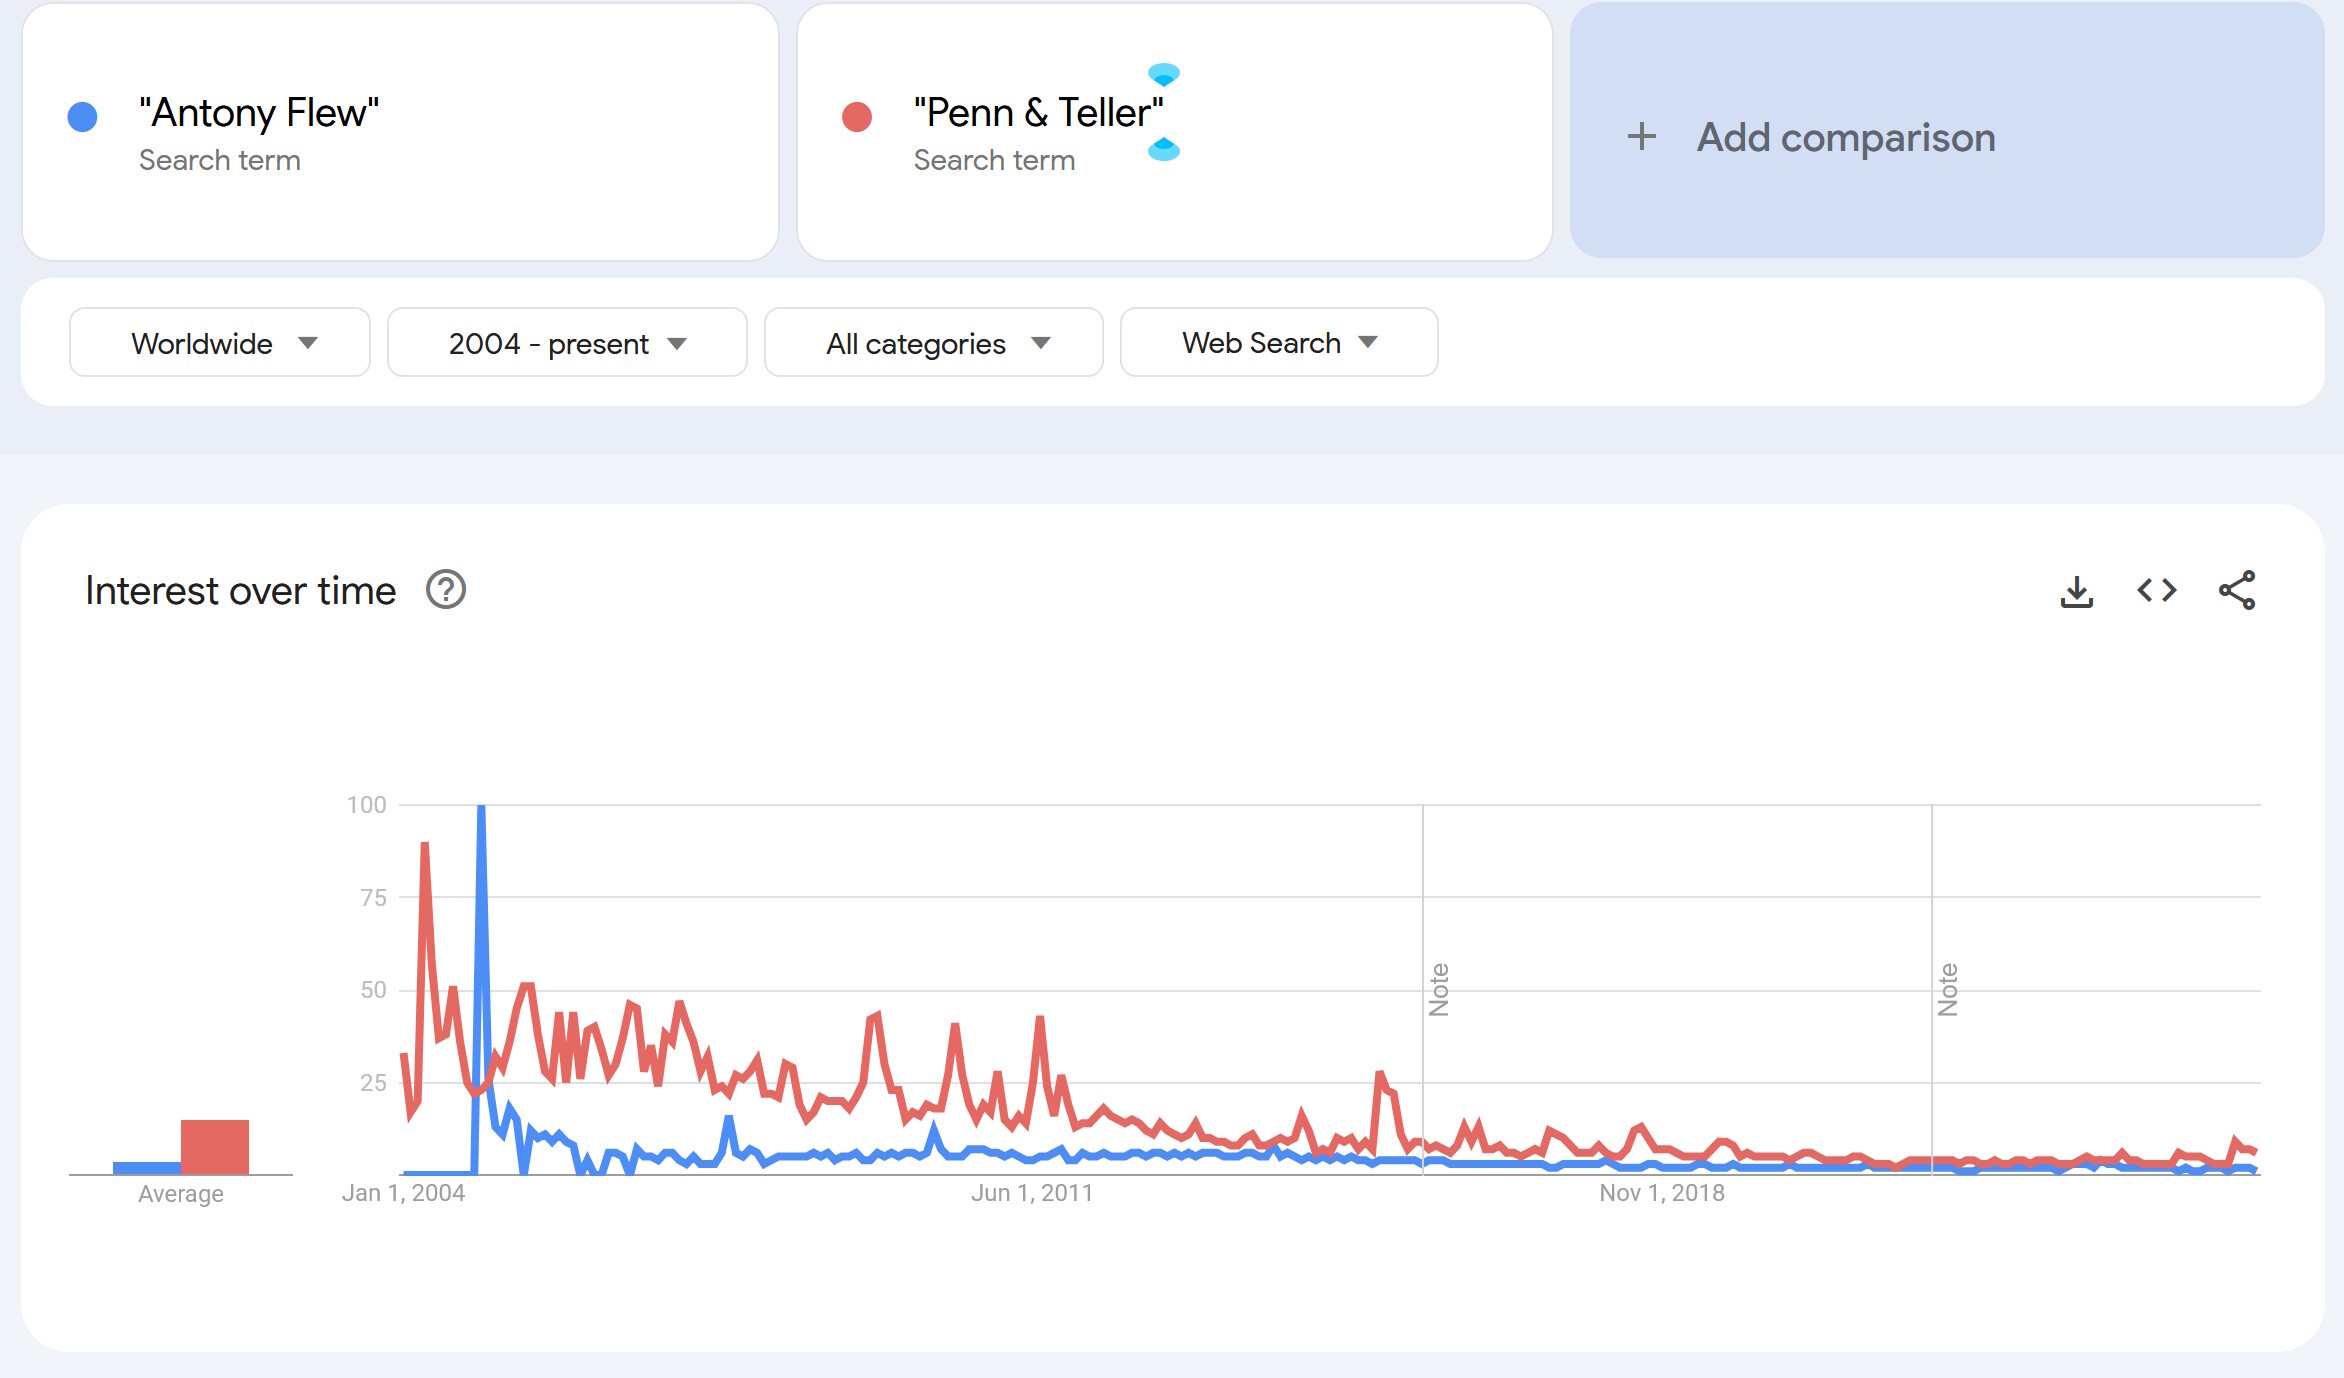
Task: Click the share chart icon
Action: point(2236,591)
